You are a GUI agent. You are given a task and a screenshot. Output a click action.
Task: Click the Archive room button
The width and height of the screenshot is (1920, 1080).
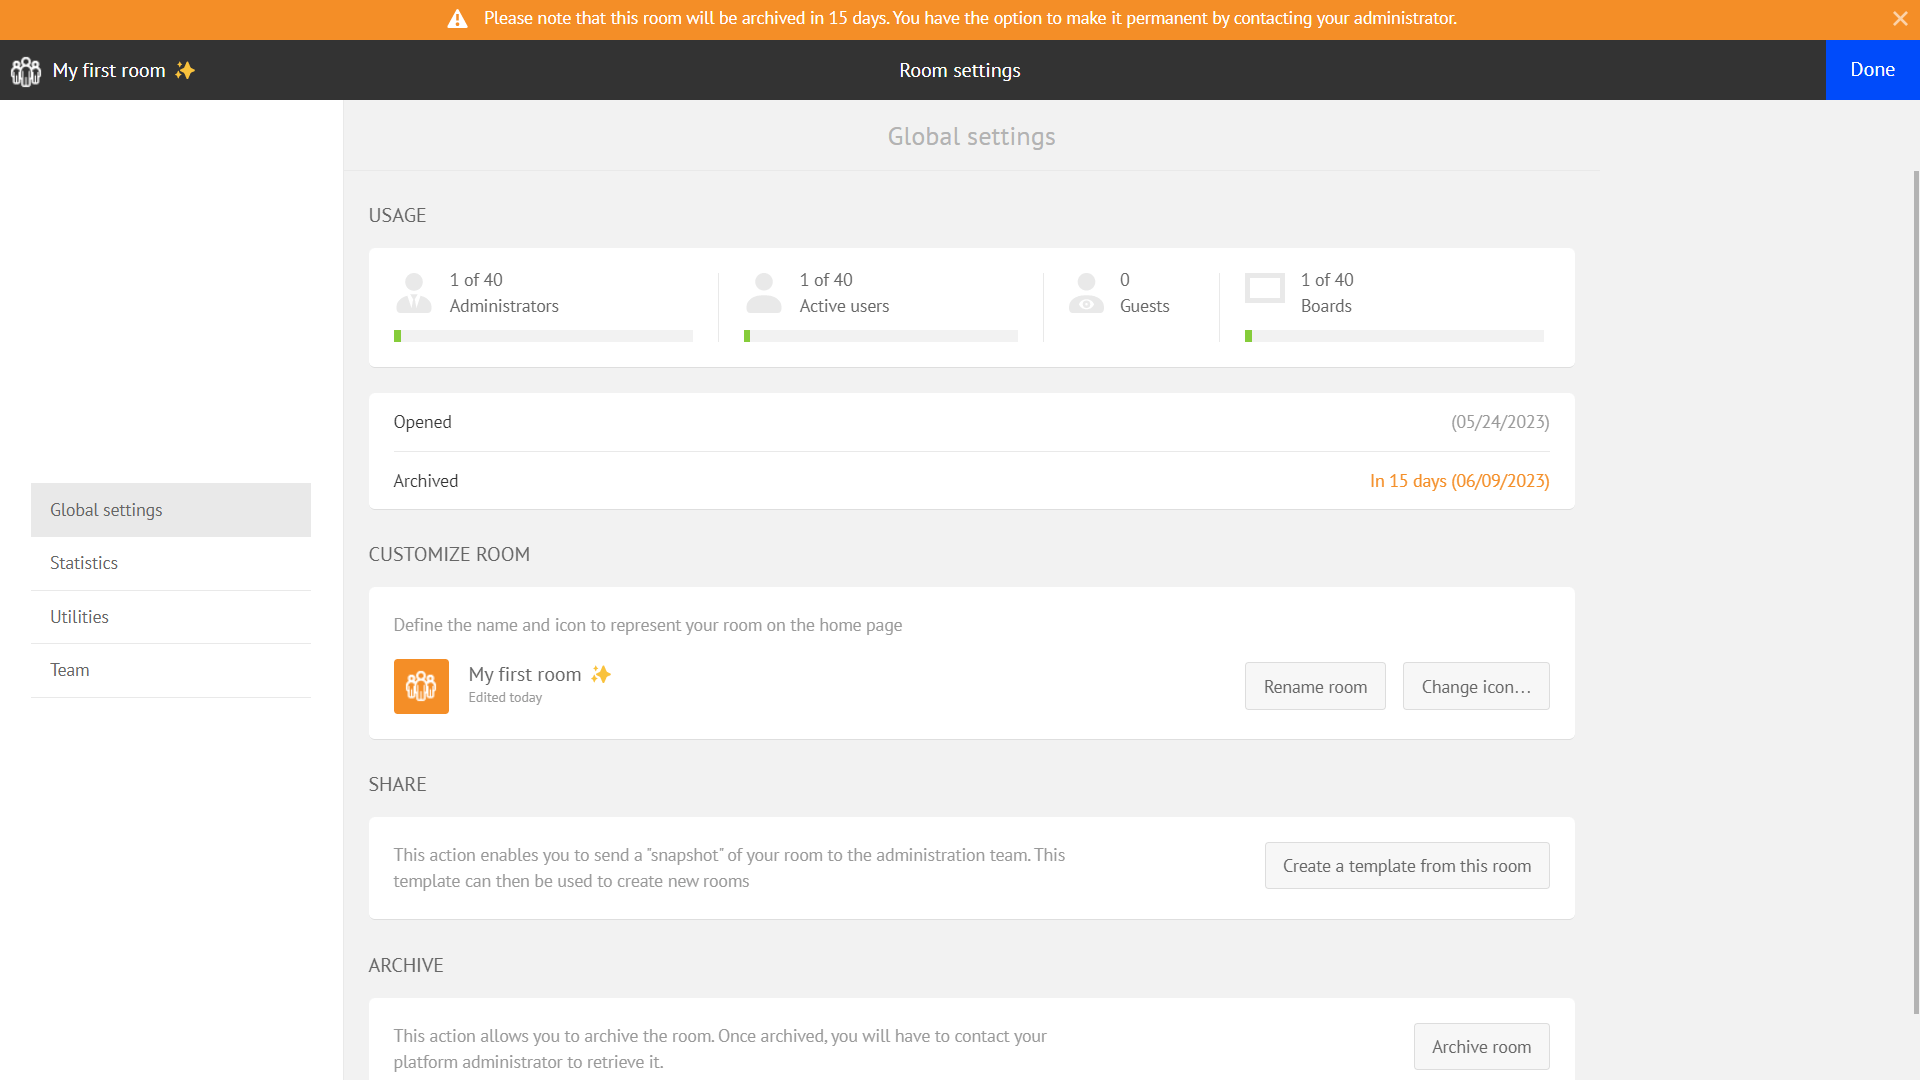click(1481, 1047)
